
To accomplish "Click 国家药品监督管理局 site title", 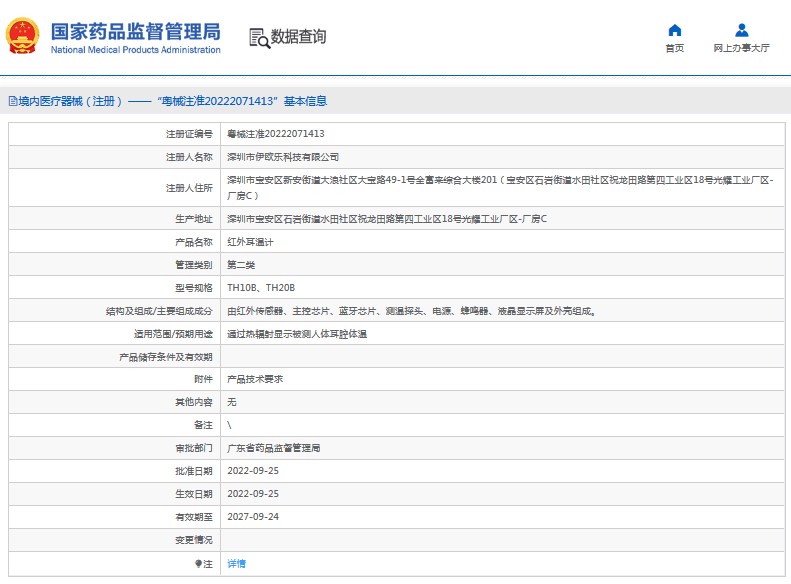I will click(136, 31).
